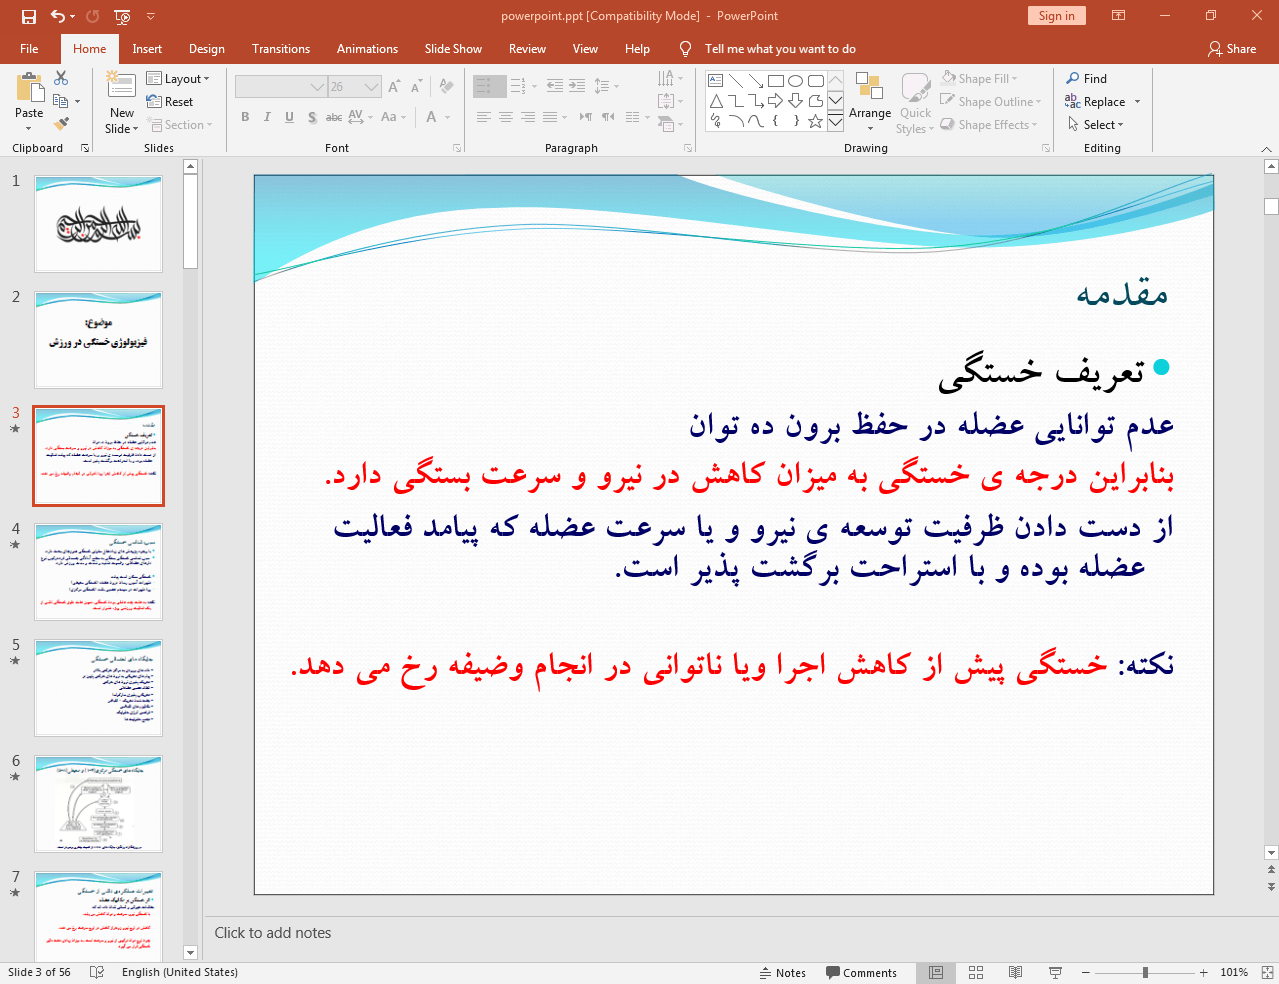Open the Font Size dropdown
Viewport: 1279px width, 984px height.
pos(370,86)
